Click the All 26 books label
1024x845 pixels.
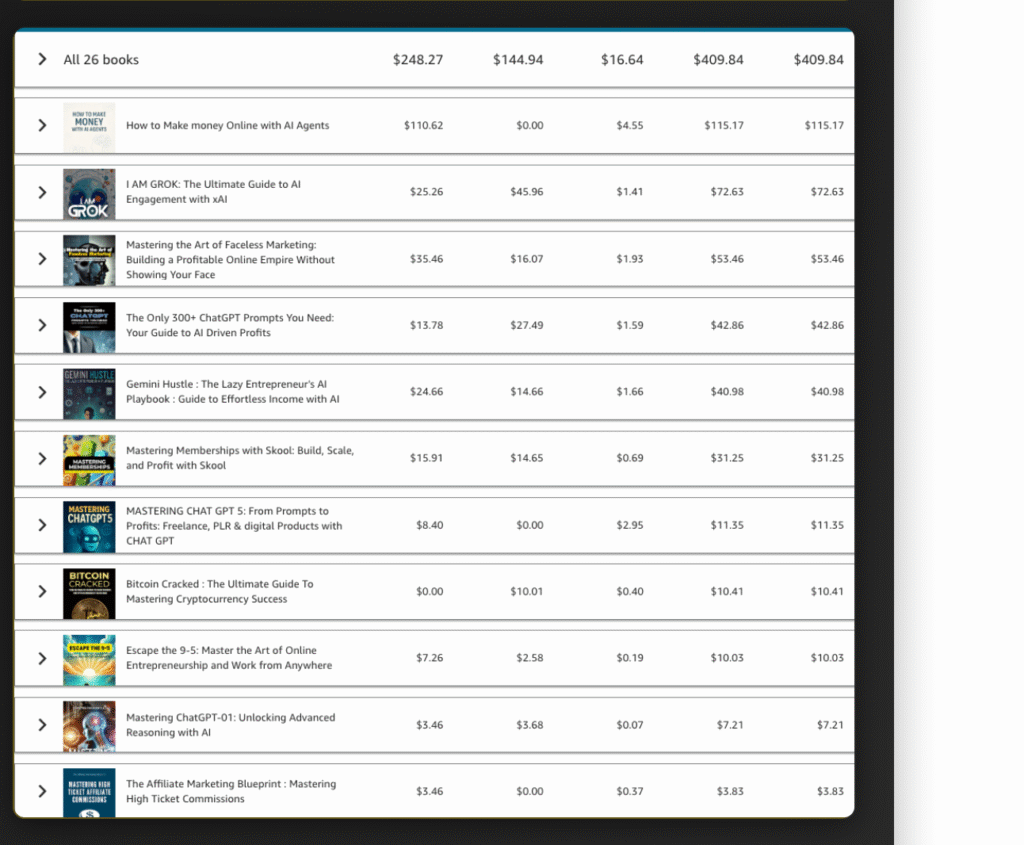tap(101, 59)
